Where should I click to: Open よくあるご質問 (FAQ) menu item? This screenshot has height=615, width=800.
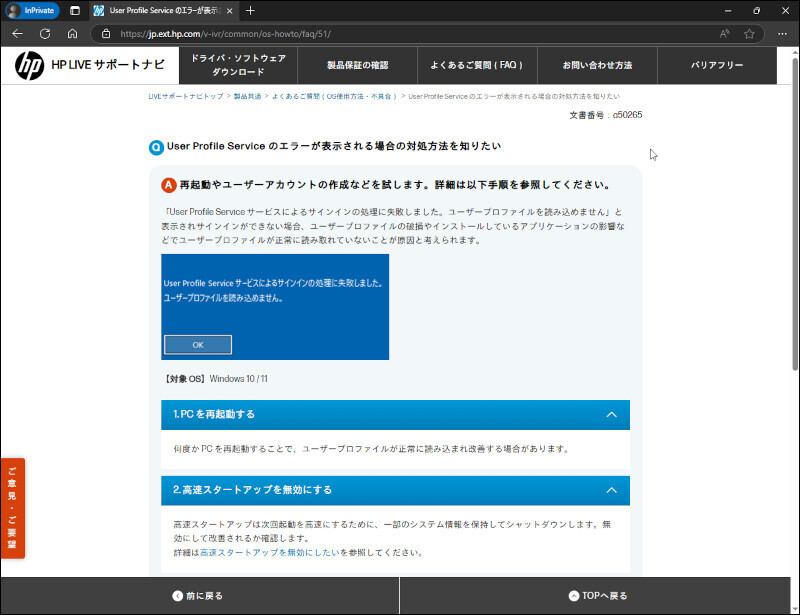(x=477, y=65)
